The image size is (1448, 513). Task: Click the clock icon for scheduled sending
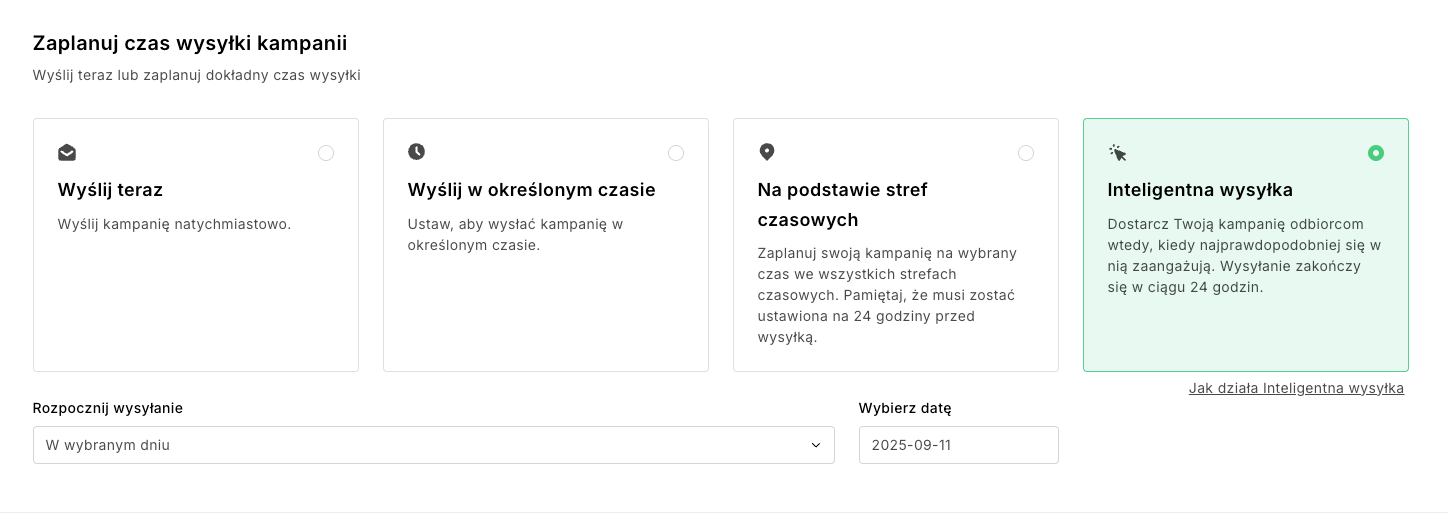(x=417, y=152)
